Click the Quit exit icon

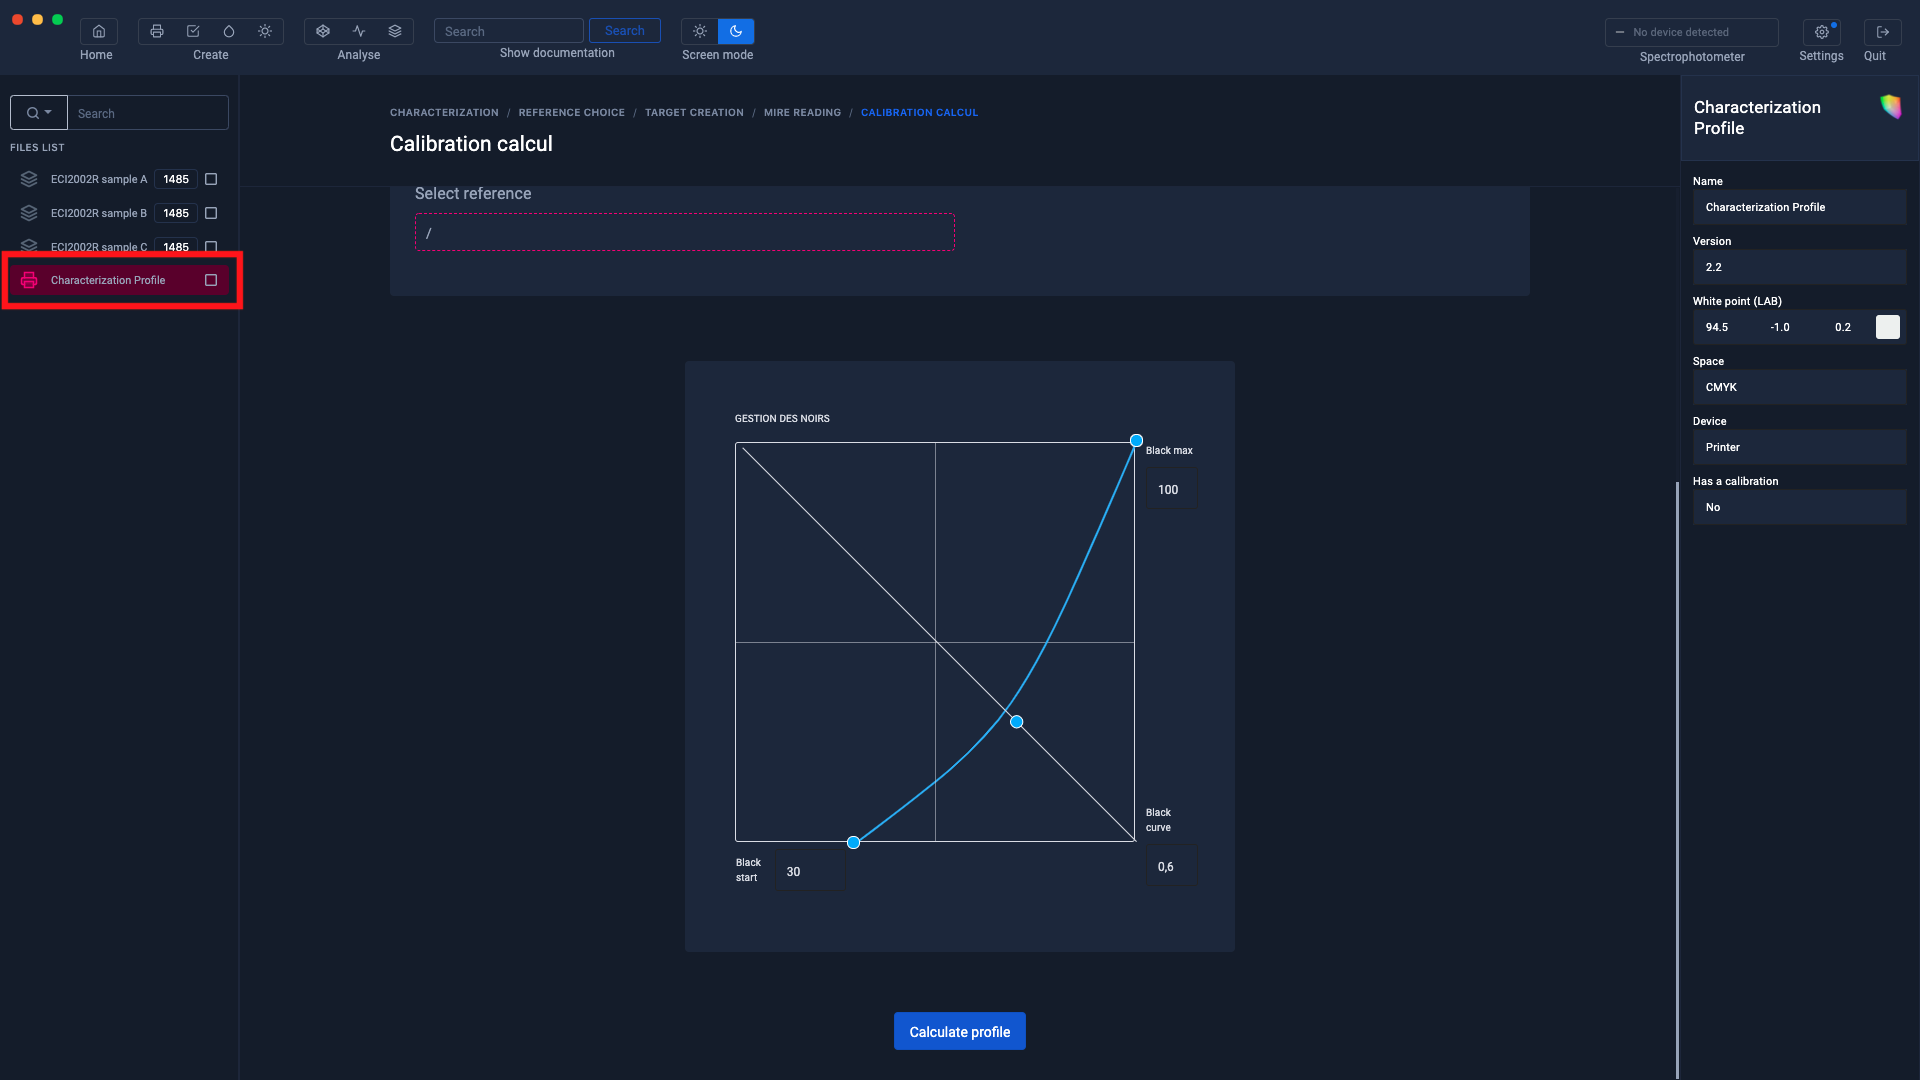[x=1883, y=32]
